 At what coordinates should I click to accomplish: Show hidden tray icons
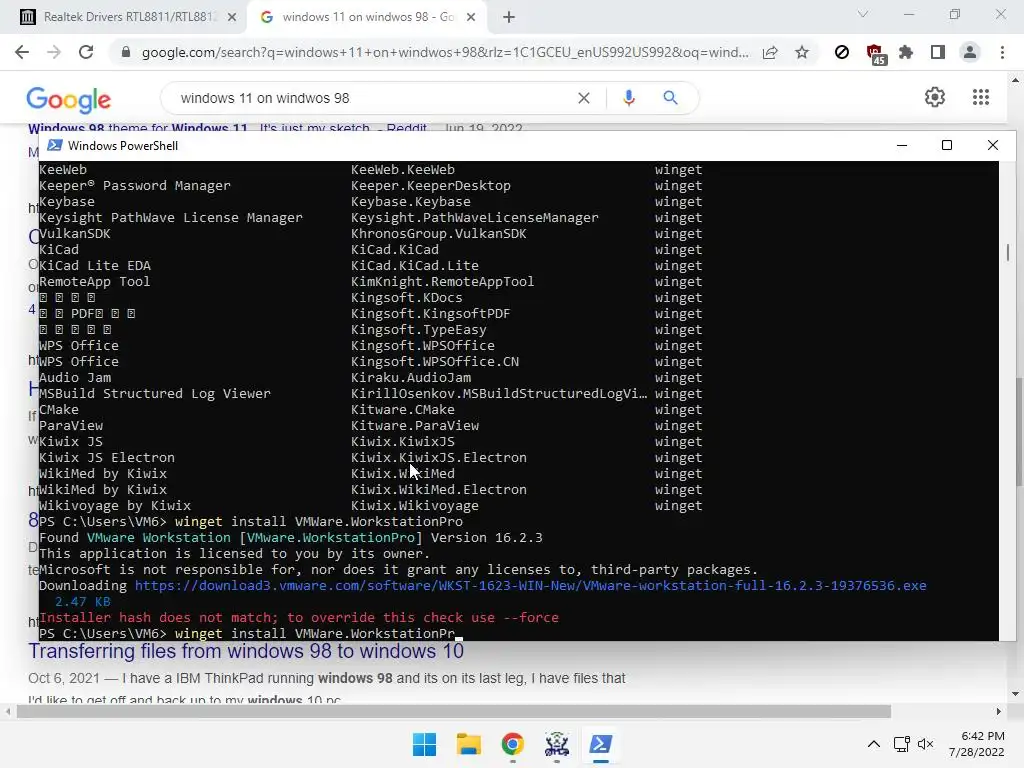[x=874, y=744]
